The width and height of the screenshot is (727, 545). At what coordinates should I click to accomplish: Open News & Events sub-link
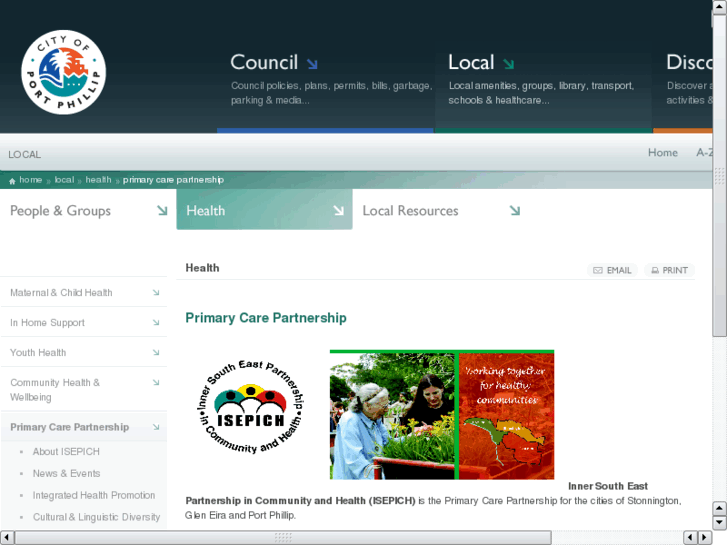pyautogui.click(x=66, y=474)
